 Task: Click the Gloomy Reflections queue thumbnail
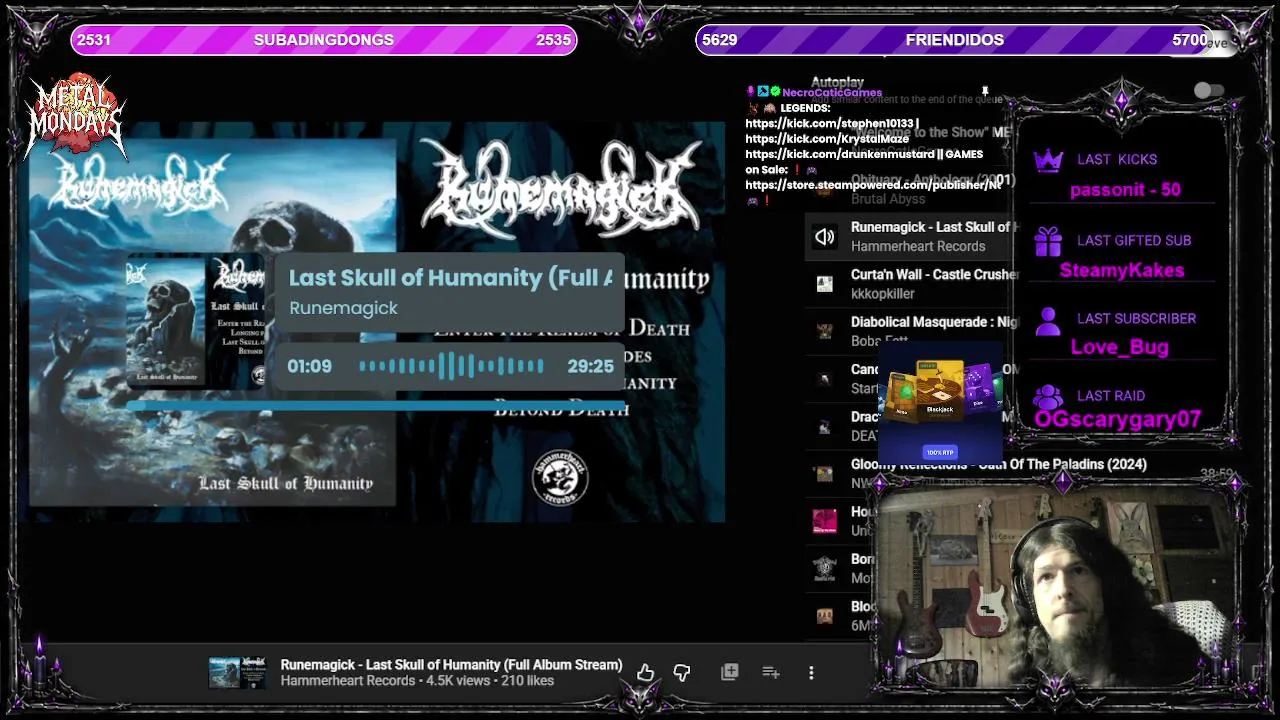point(824,473)
